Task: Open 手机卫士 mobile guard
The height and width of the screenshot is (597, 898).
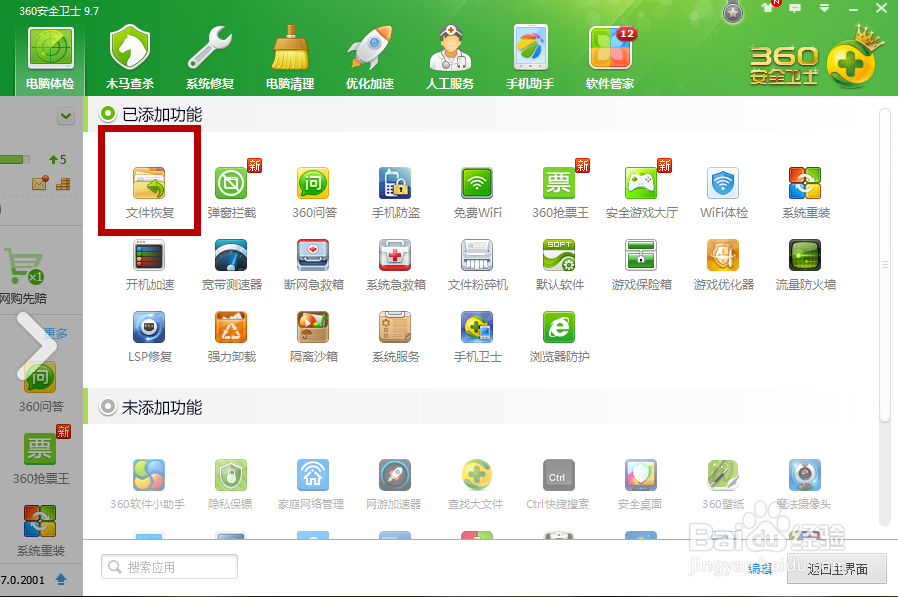Action: pos(478,337)
